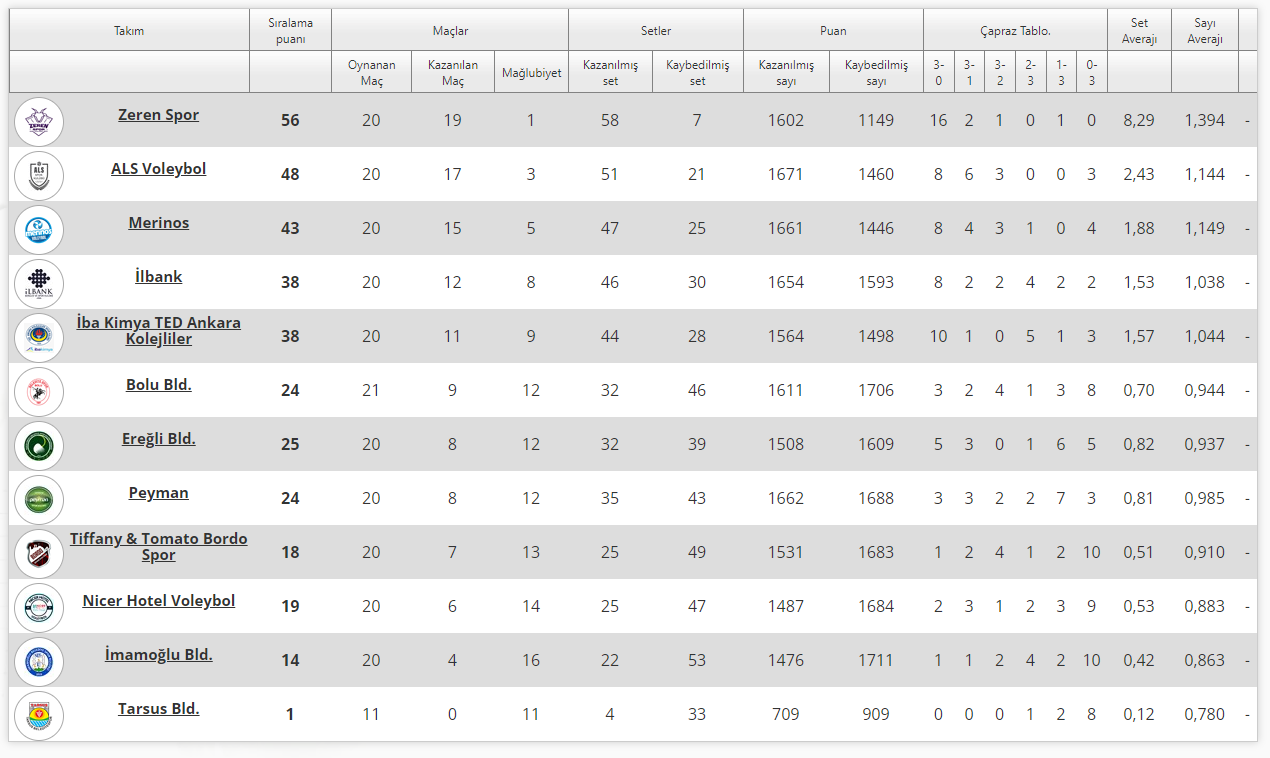1270x758 pixels.
Task: Click the Kaybedilmiş set subheader
Action: [697, 73]
